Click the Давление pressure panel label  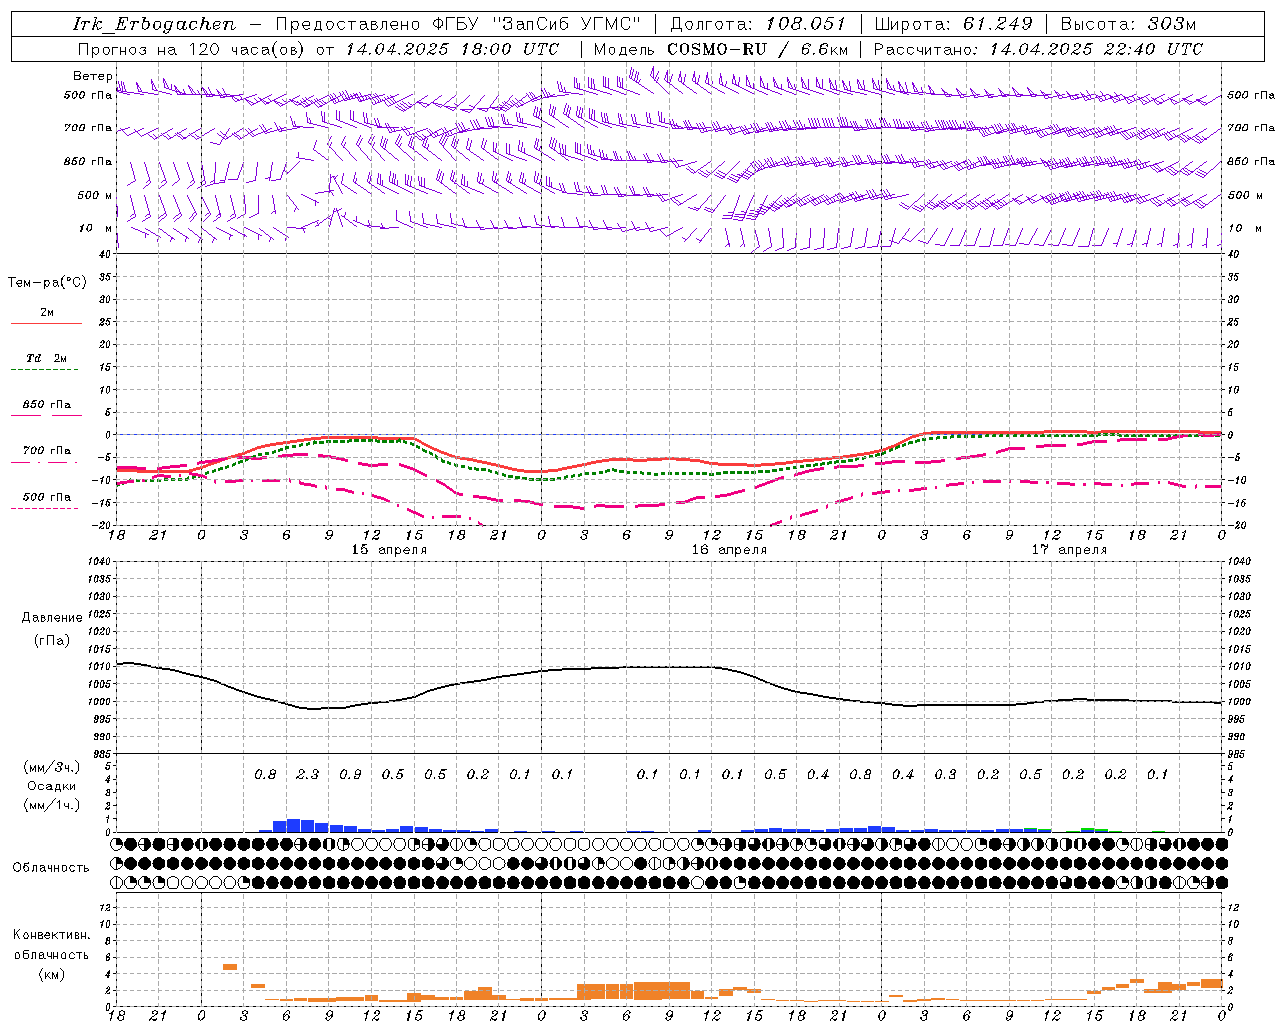tap(51, 618)
